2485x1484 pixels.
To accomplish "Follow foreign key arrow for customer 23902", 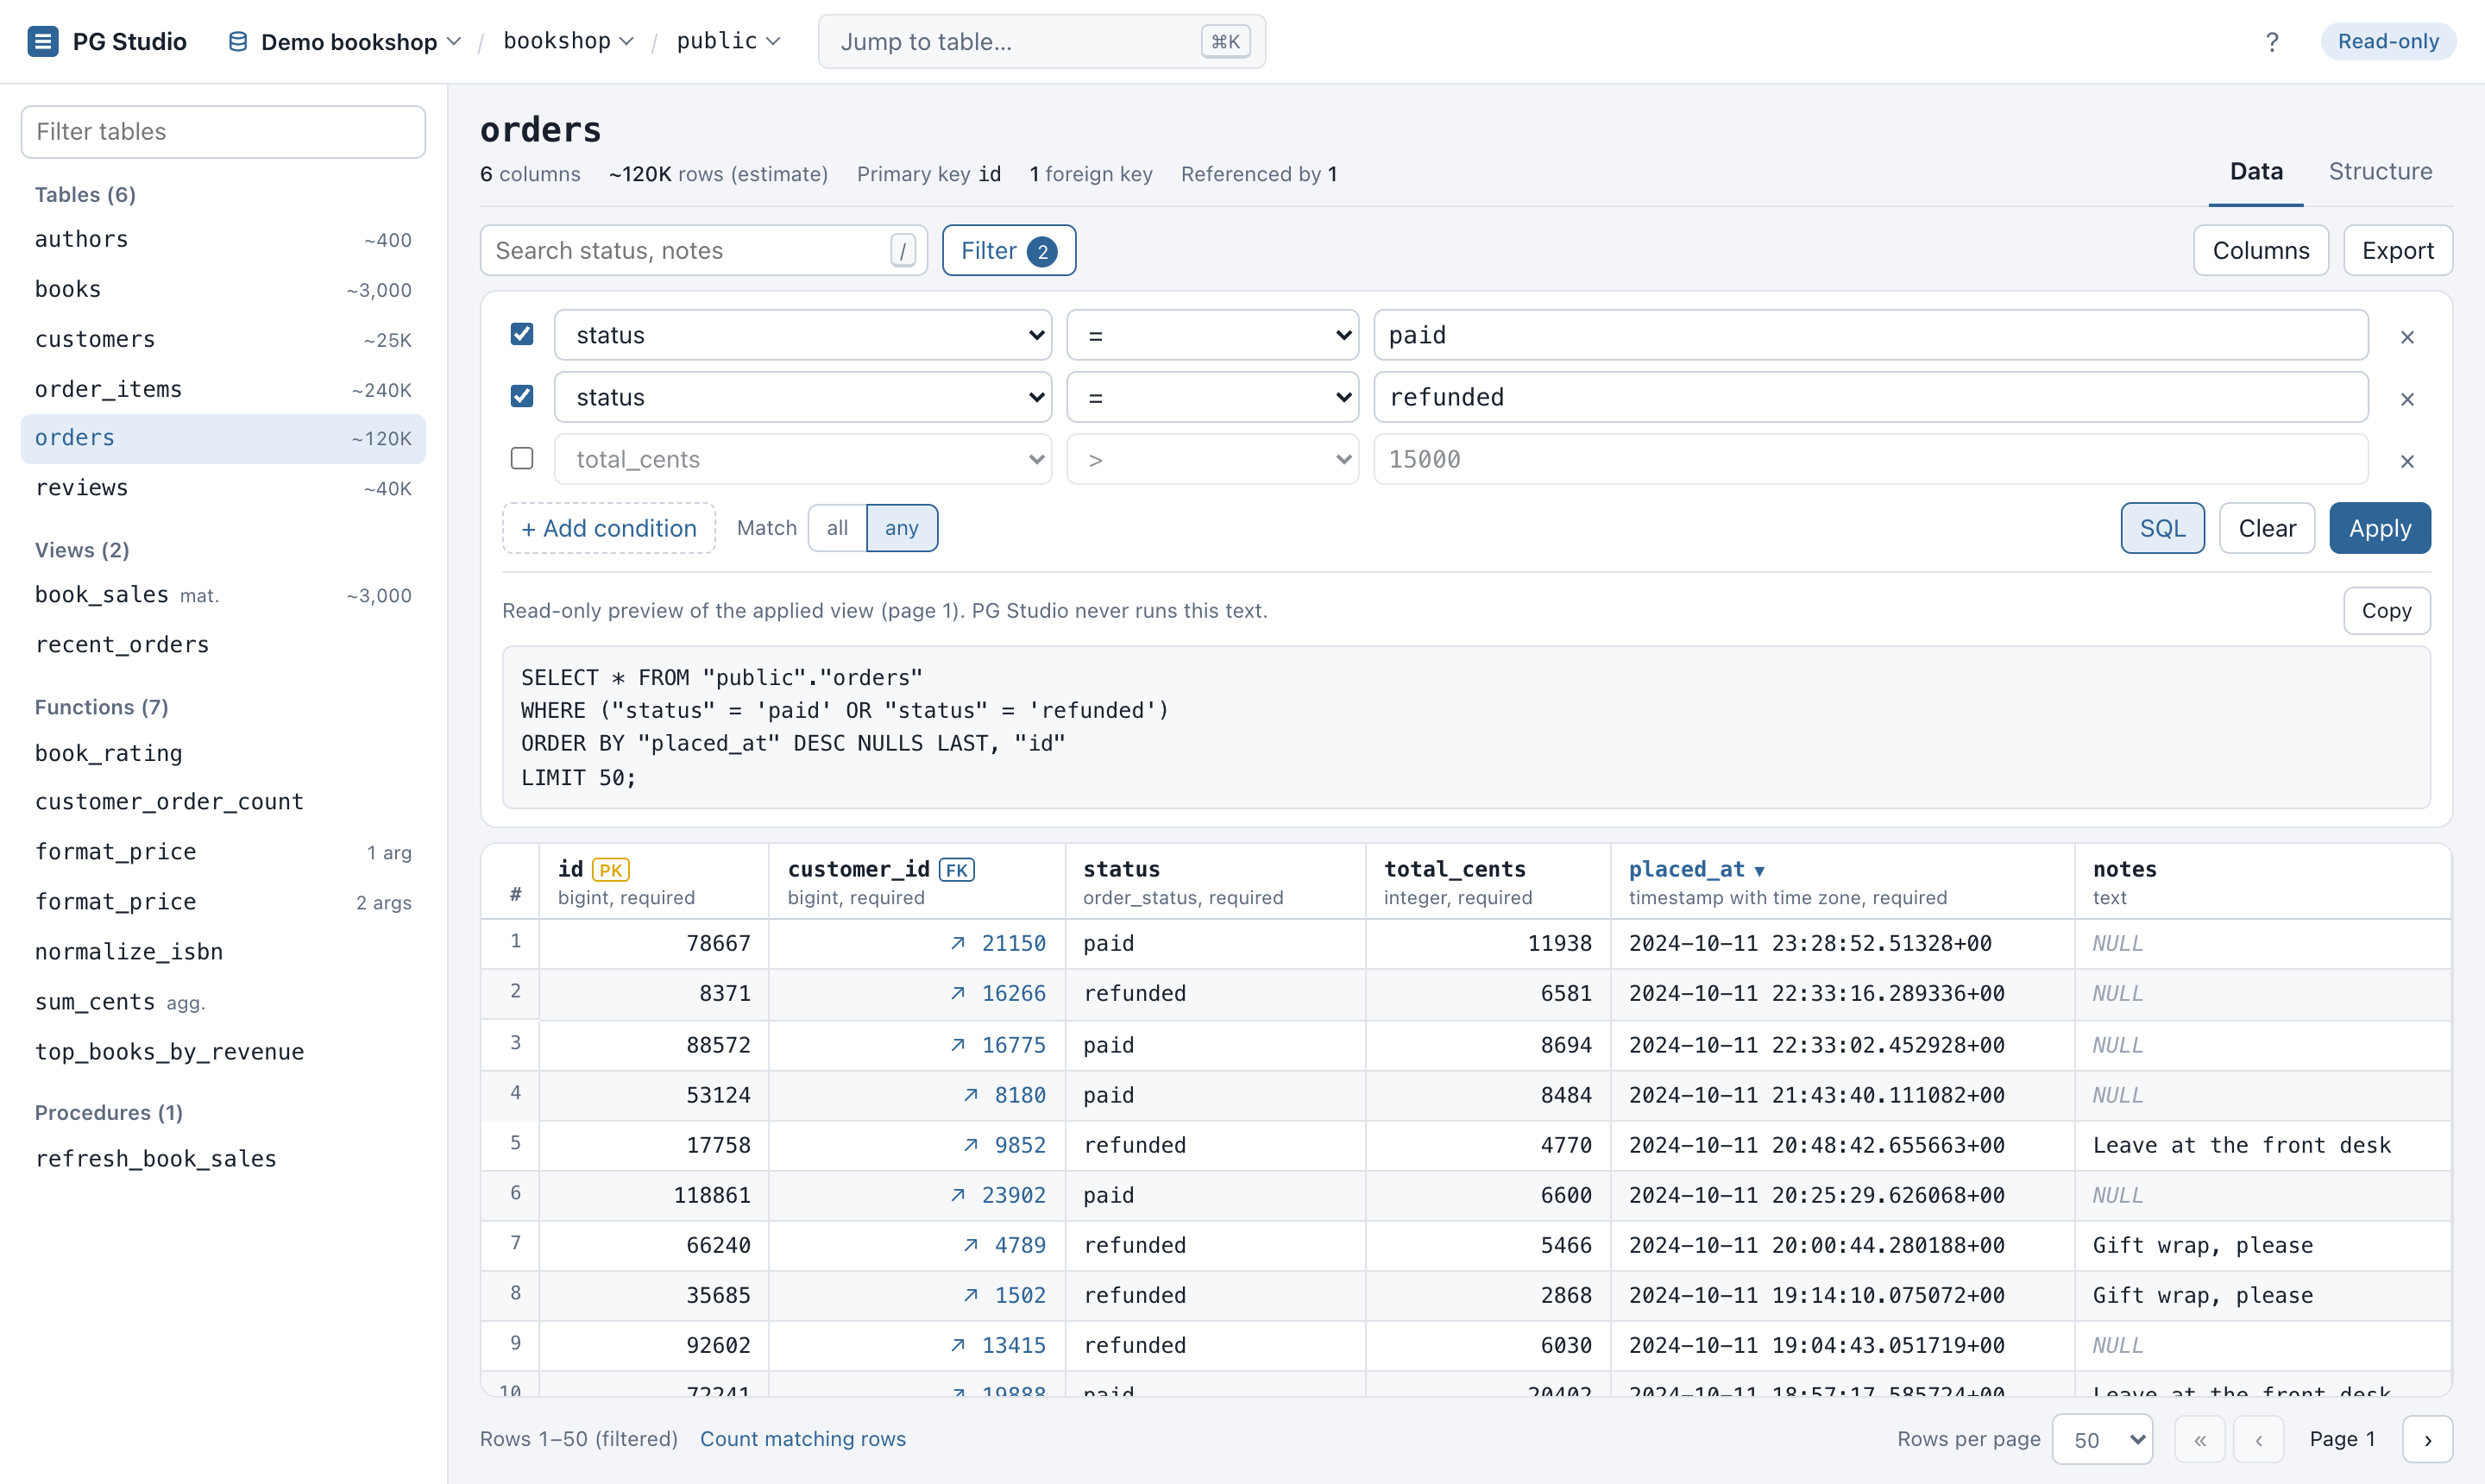I will pyautogui.click(x=958, y=1195).
